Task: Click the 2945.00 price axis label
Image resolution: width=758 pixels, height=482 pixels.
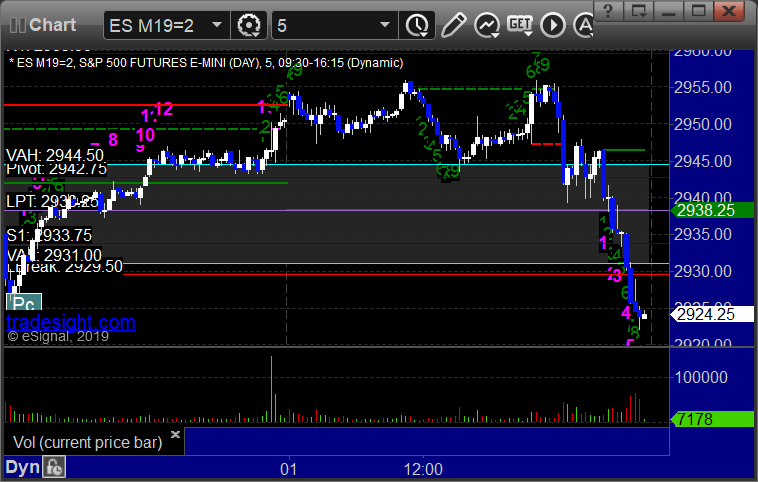Action: point(703,161)
